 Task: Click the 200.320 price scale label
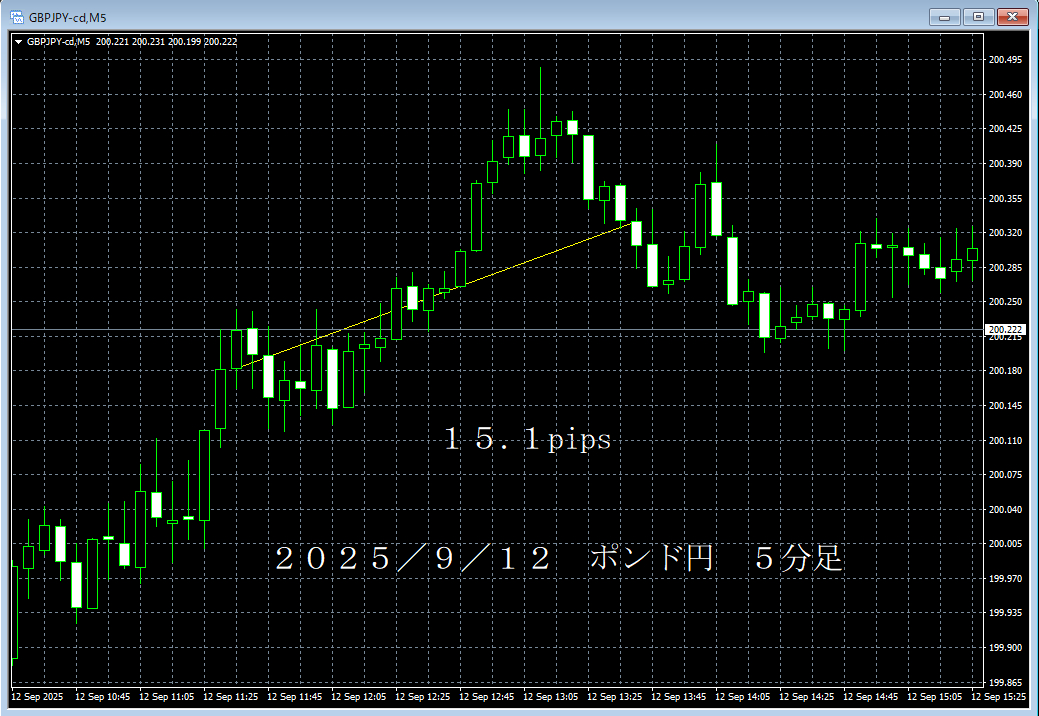pos(1004,233)
